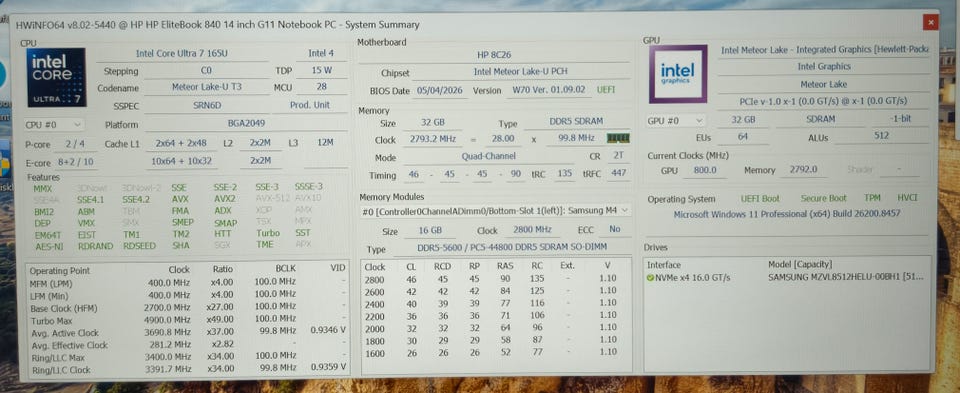Image resolution: width=960 pixels, height=393 pixels.
Task: Click the E-core value 8+2 / 10
Action: coord(76,162)
